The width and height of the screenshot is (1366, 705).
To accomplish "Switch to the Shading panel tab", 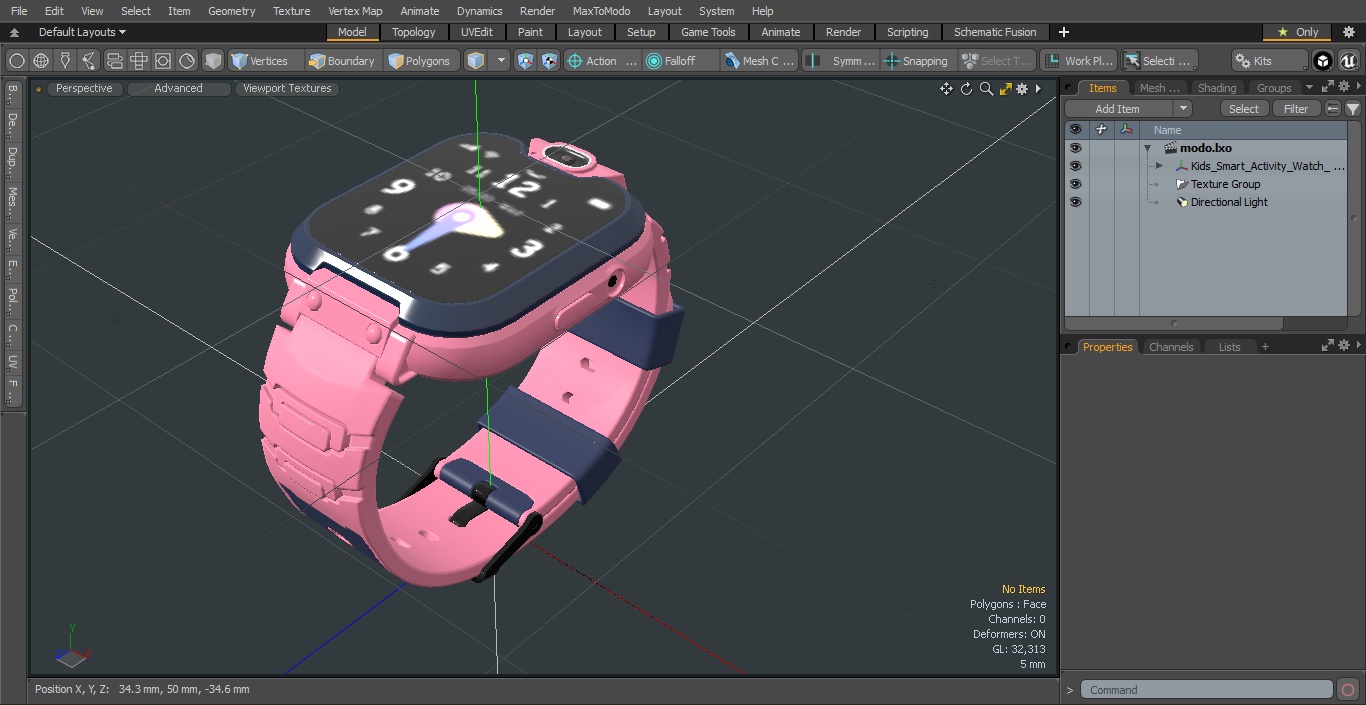I will (1217, 88).
